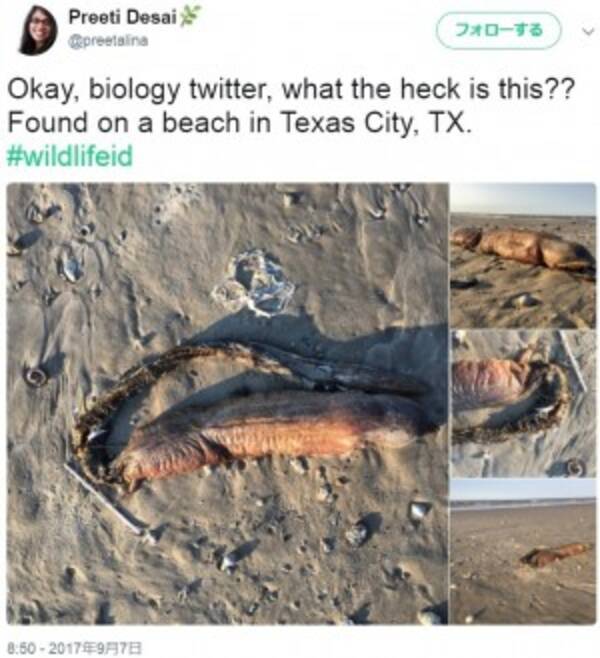The image size is (600, 658).
Task: View the large creature photo on sand
Action: 227,404
